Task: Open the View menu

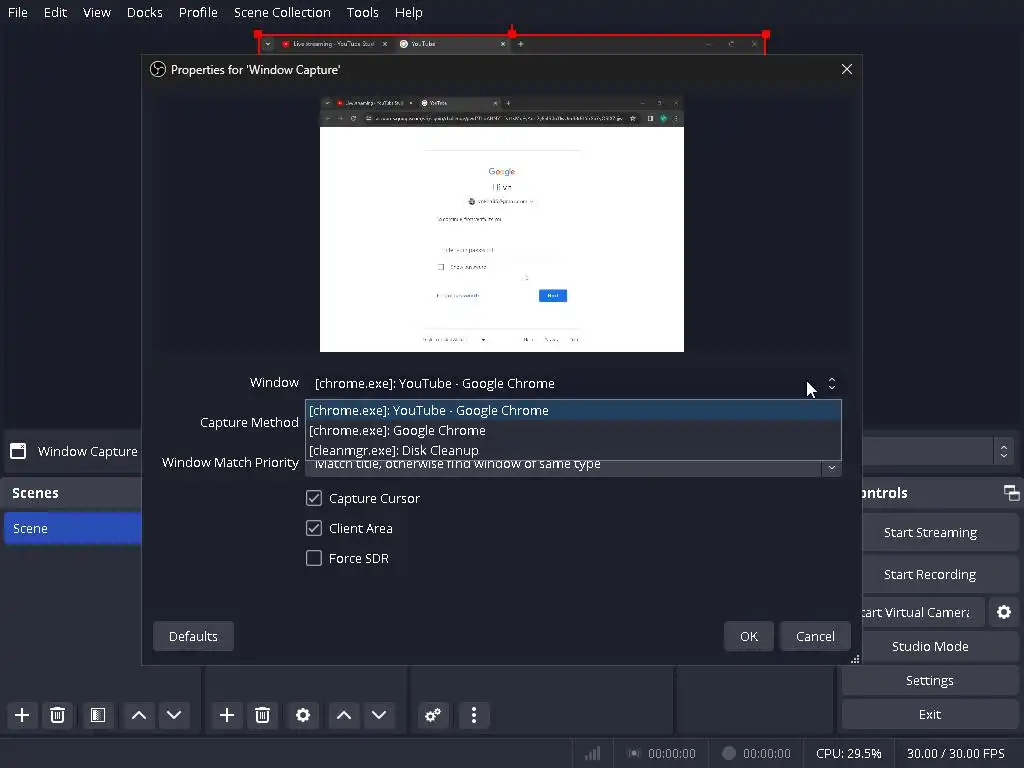Action: [x=97, y=12]
